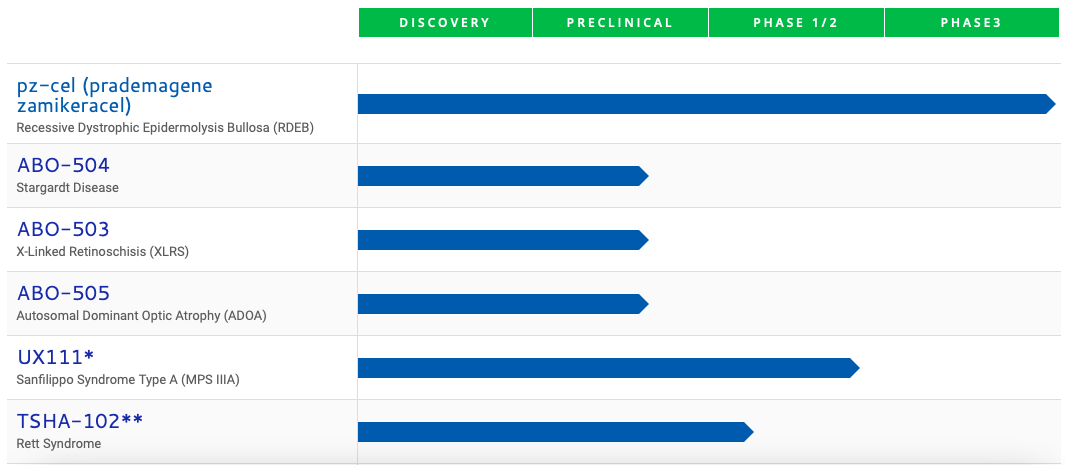Open the pz-cel (prademagene zamikeracel) link

[114, 94]
